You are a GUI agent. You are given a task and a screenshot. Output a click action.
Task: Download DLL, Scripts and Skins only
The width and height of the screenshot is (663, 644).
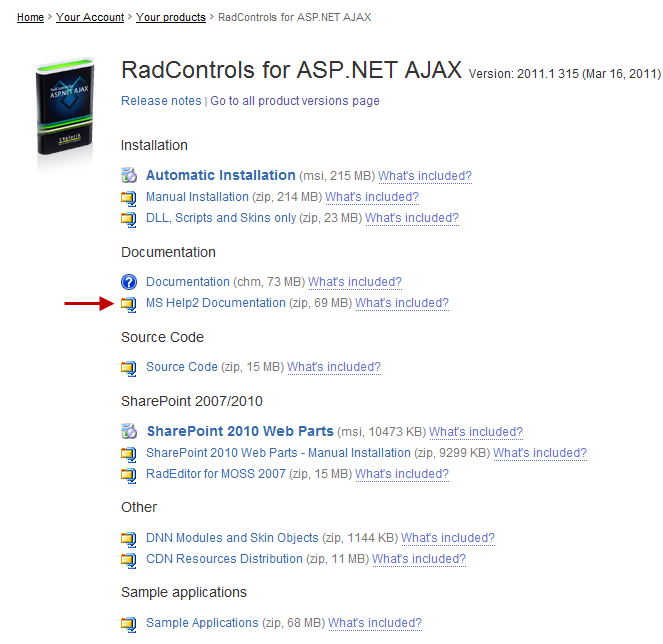[x=221, y=218]
